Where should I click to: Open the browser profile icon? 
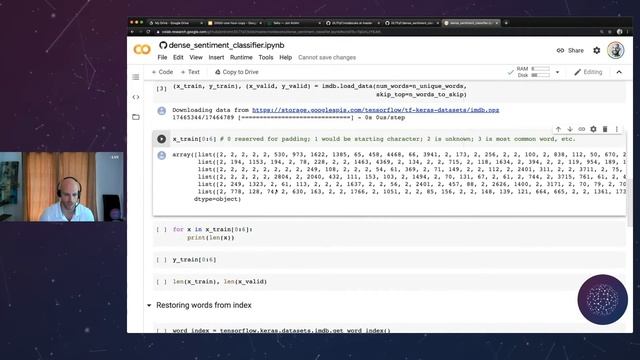click(x=620, y=31)
